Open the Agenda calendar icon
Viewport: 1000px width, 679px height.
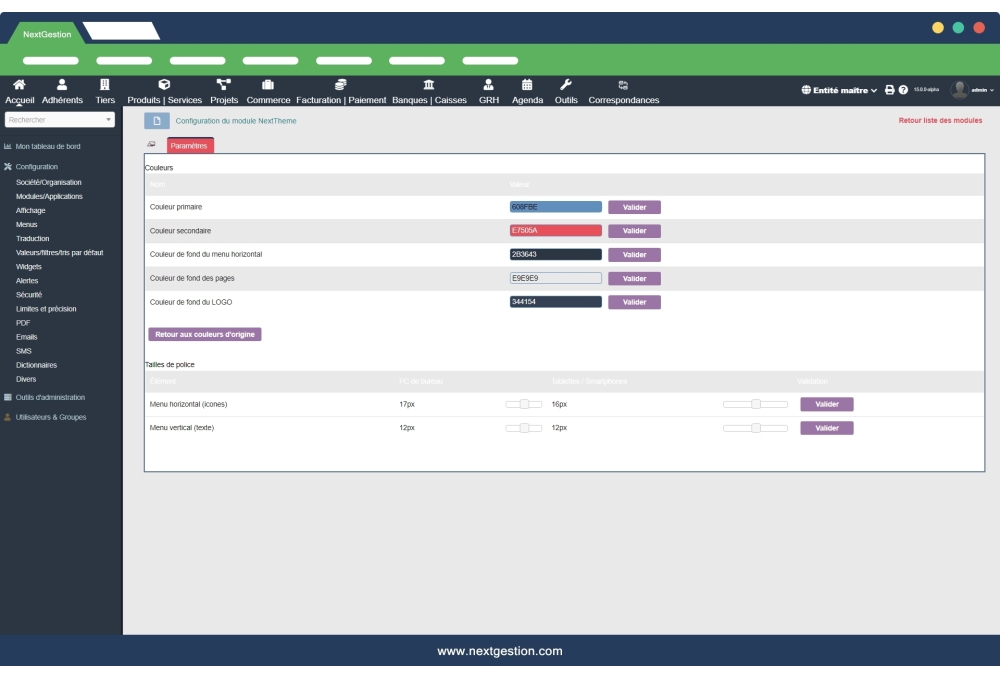(x=527, y=86)
